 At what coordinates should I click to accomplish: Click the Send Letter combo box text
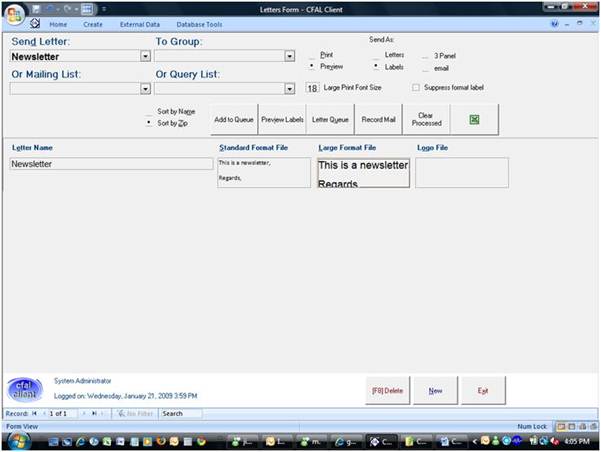75,56
